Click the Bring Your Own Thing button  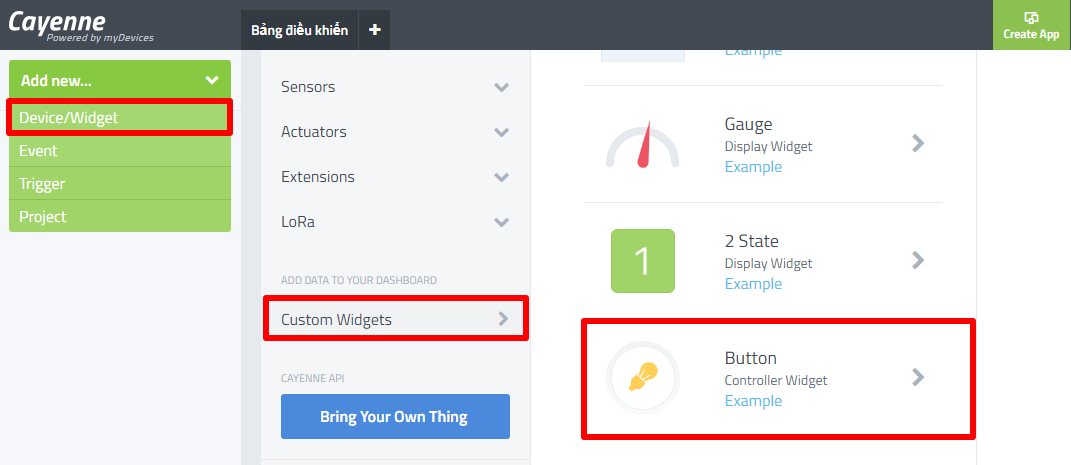click(395, 416)
